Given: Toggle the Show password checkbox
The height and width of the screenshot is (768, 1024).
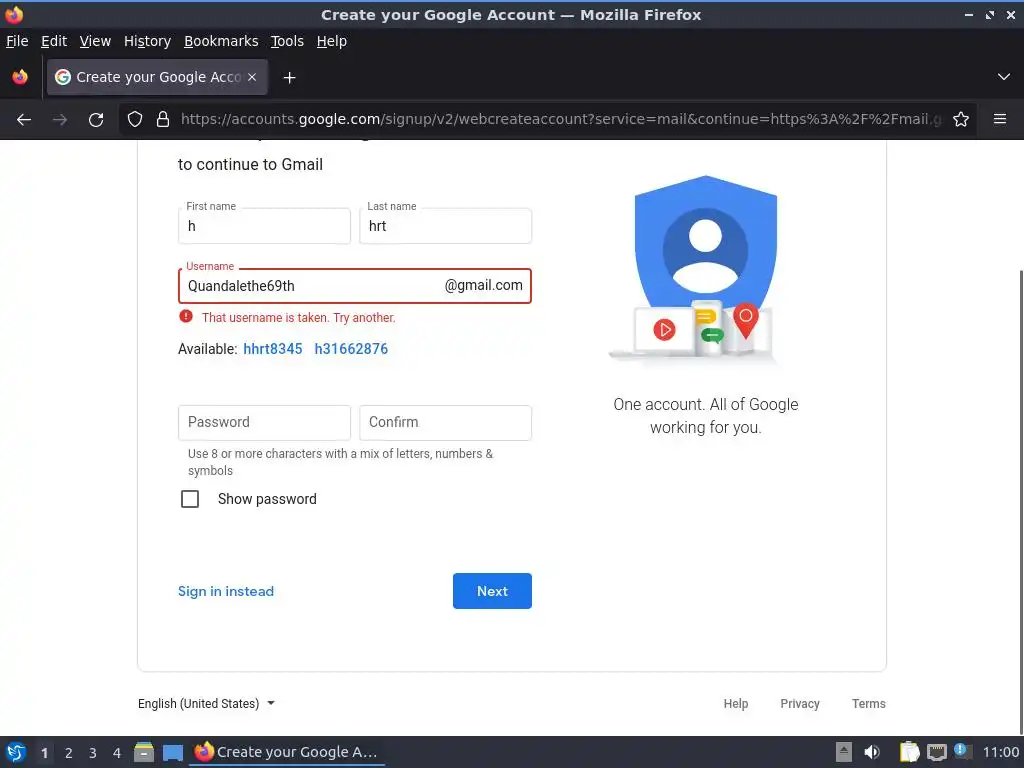Looking at the screenshot, I should tap(190, 499).
